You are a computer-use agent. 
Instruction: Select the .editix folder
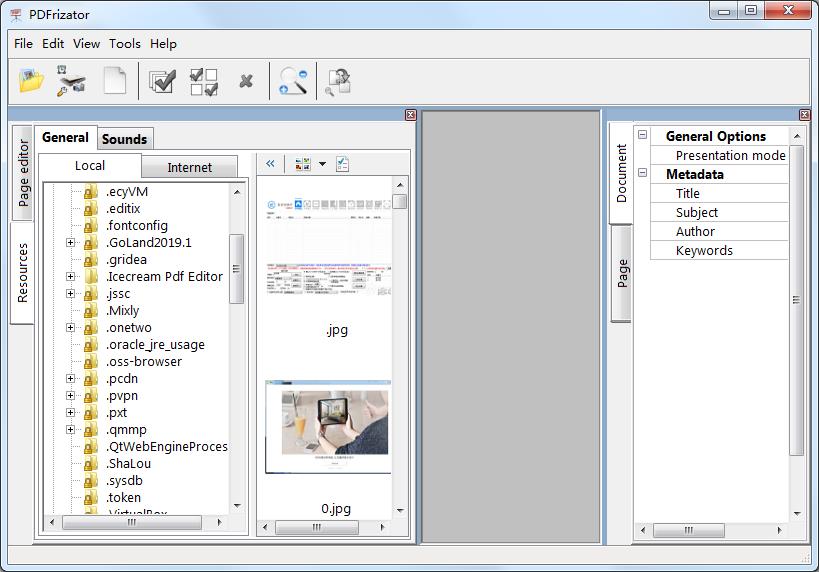coord(123,208)
